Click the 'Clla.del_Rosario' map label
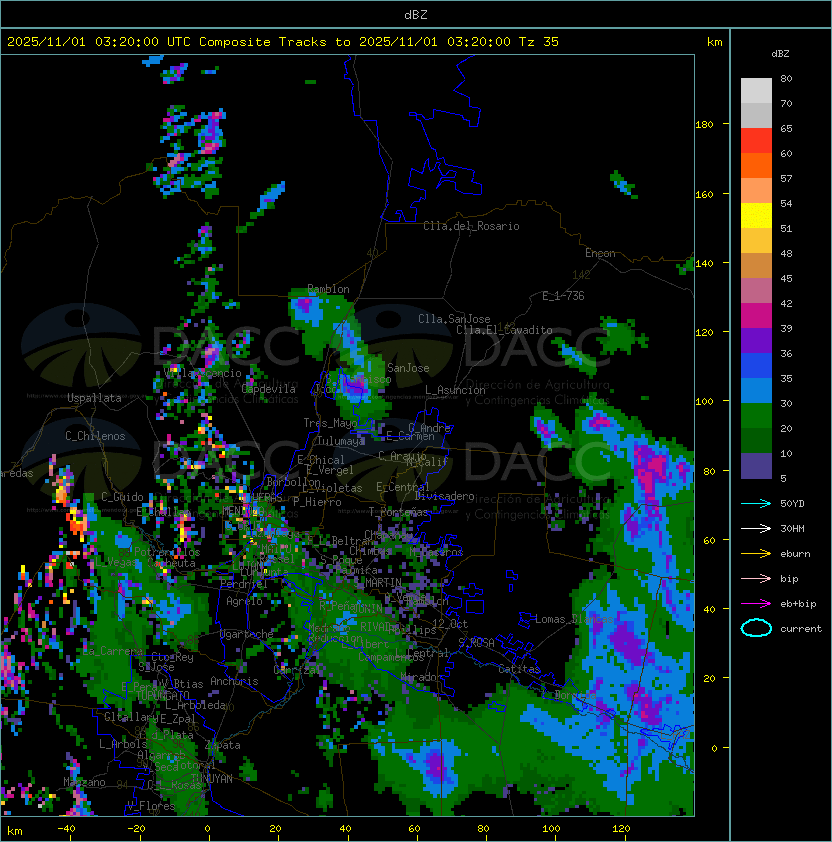Image resolution: width=832 pixels, height=842 pixels. (471, 226)
